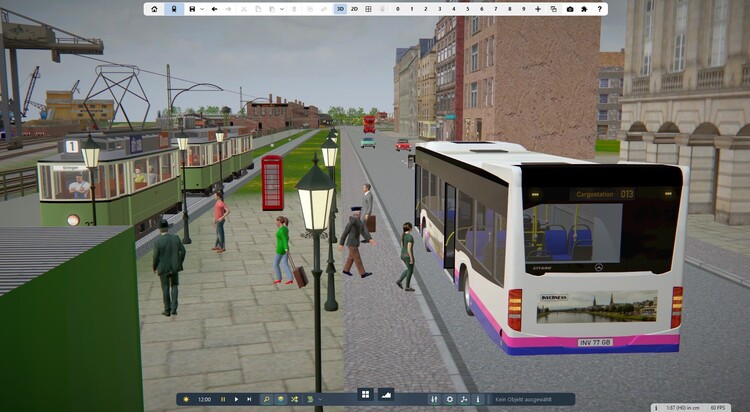The image size is (750, 412).
Task: Click the greyed-out icon beside the grid button
Action: (382, 9)
